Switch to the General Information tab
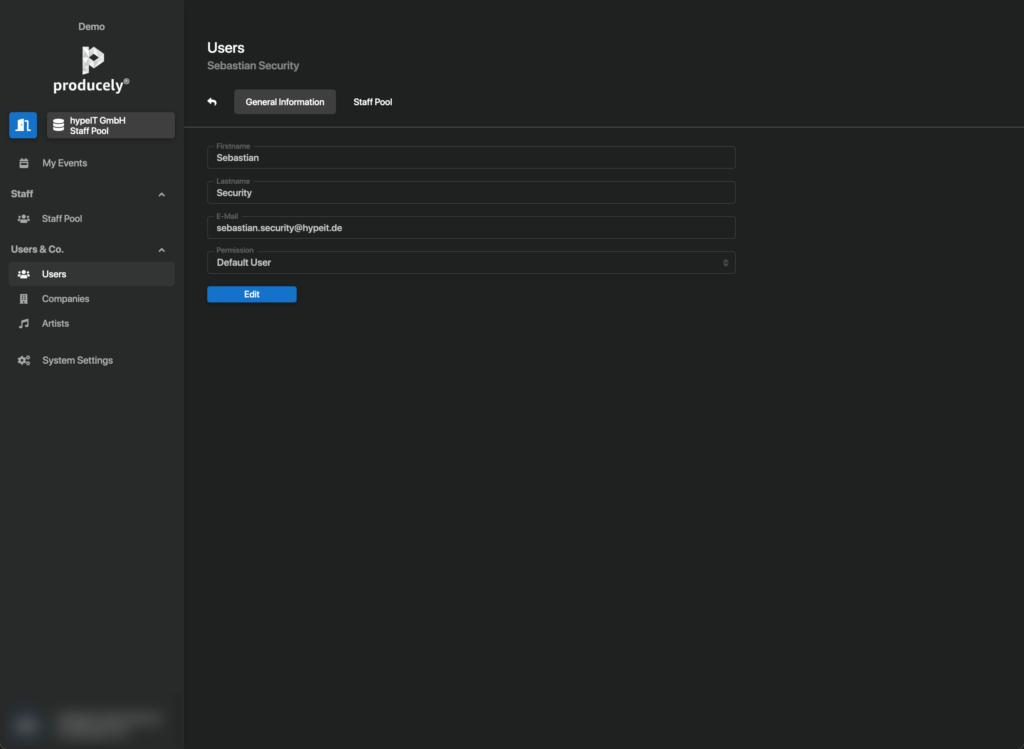Viewport: 1024px width, 749px height. pos(285,102)
